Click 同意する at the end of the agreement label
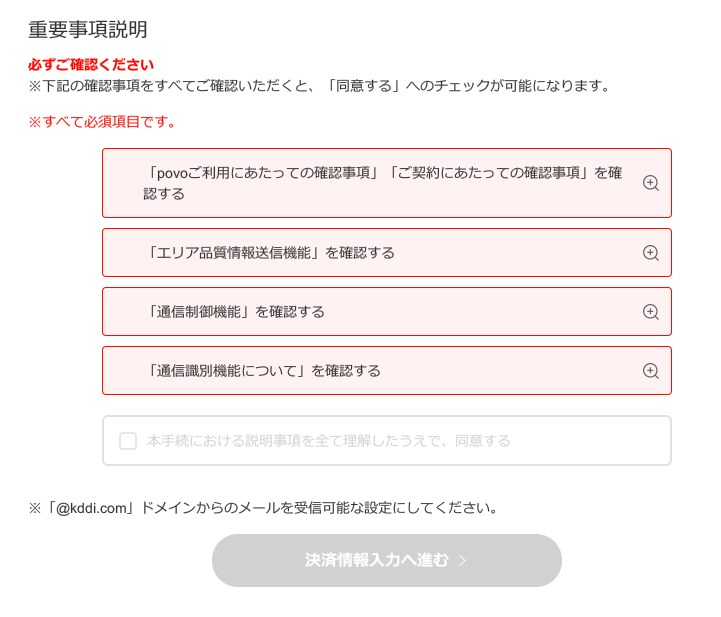This screenshot has width=721, height=617. (483, 440)
